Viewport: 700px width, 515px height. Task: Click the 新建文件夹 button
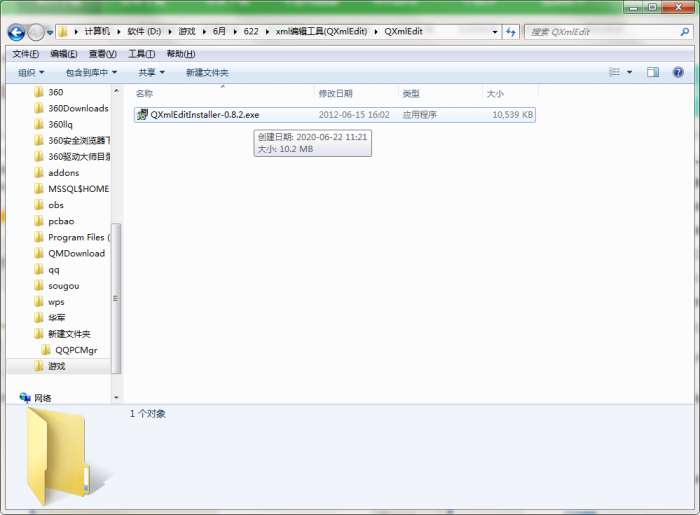click(x=207, y=72)
